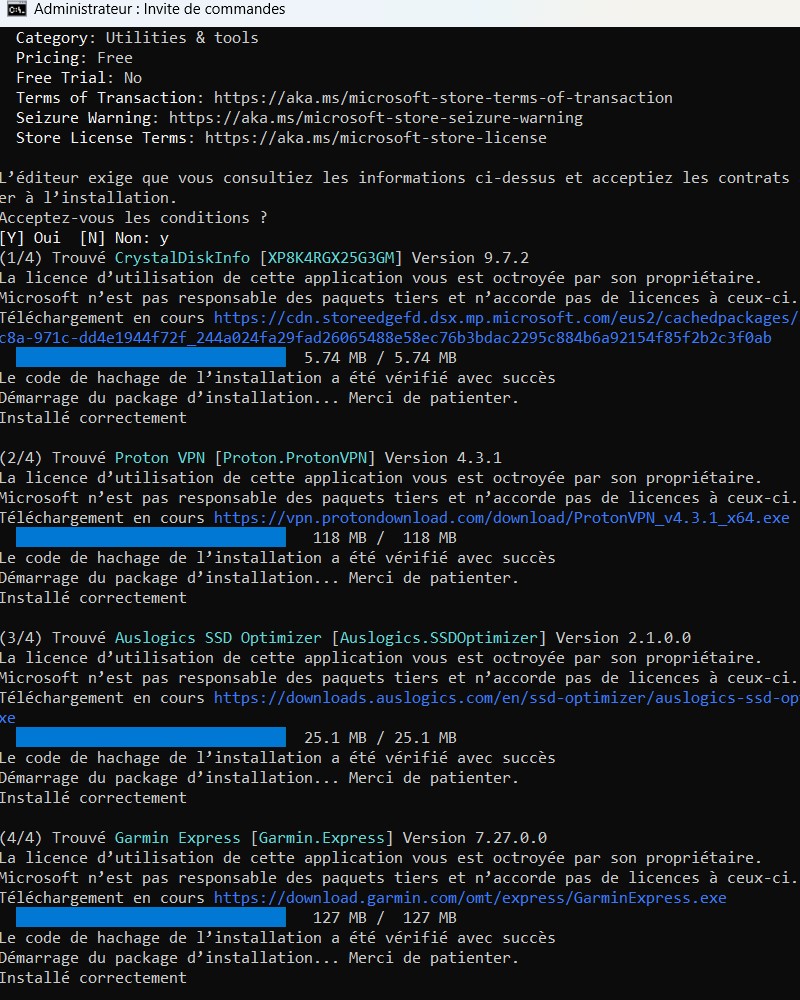Click the Proton VPN 118 MB progress bar

tap(151, 538)
